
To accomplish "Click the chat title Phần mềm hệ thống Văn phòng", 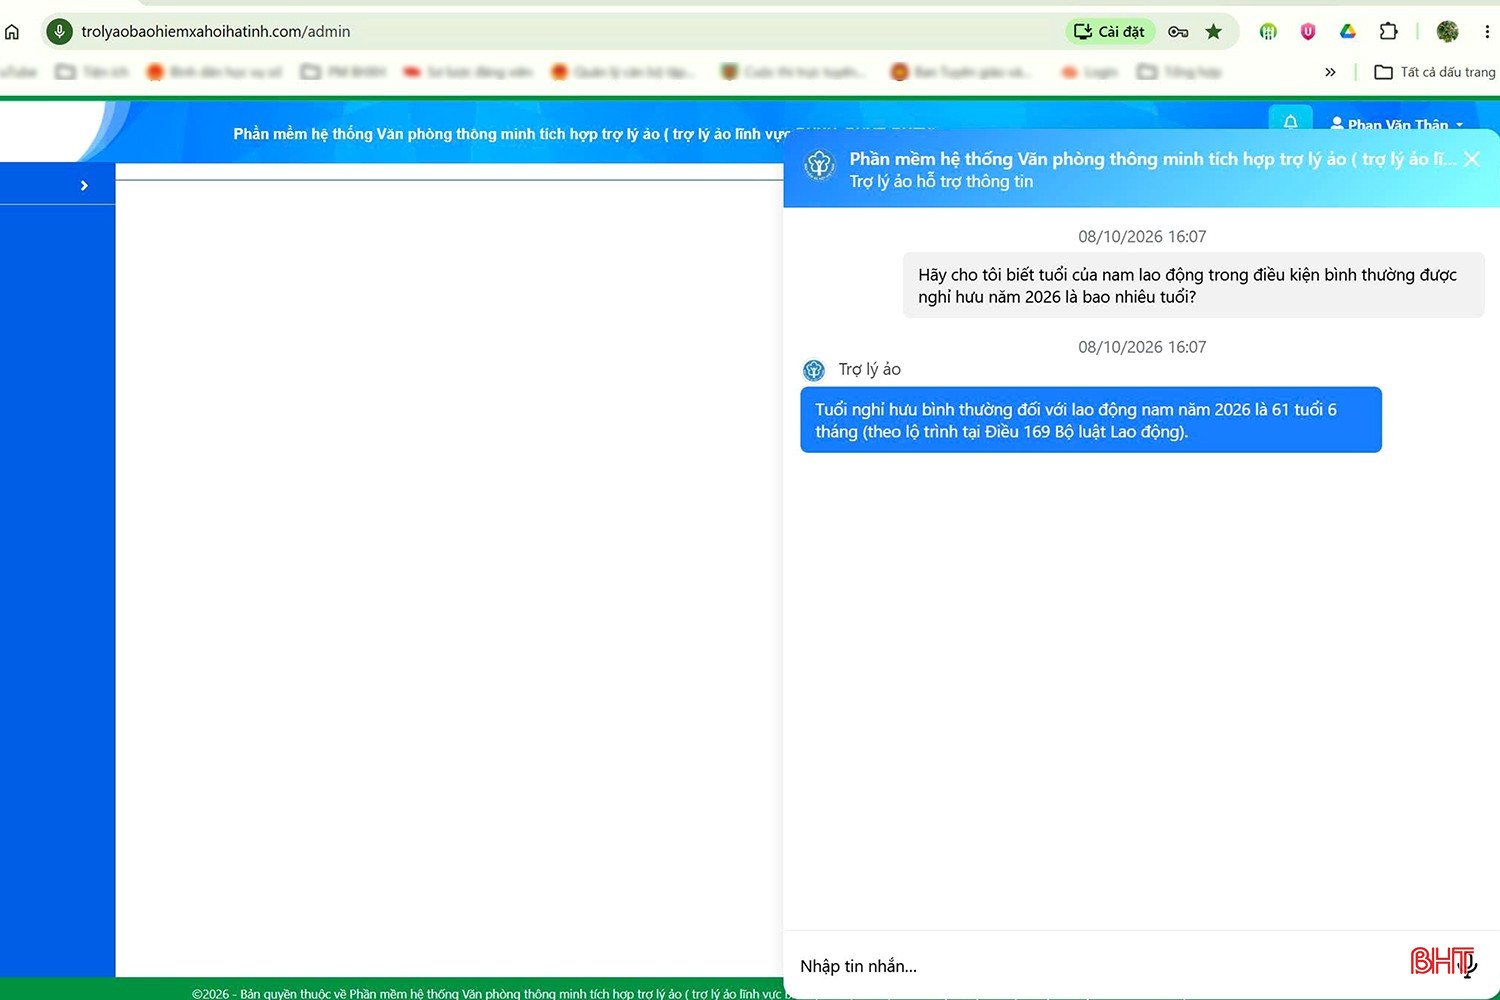I will (1152, 159).
